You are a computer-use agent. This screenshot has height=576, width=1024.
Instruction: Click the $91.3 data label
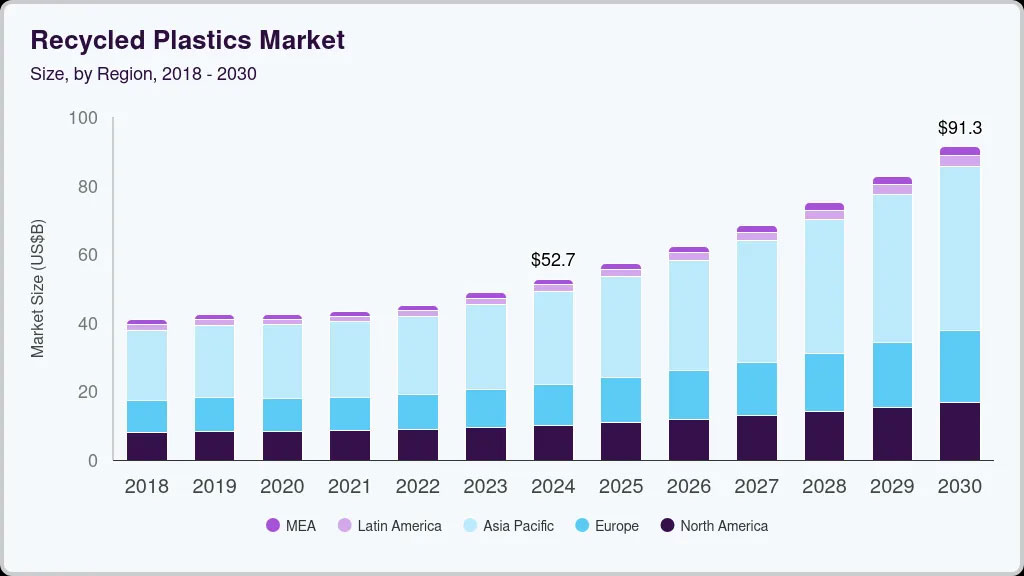coord(959,128)
